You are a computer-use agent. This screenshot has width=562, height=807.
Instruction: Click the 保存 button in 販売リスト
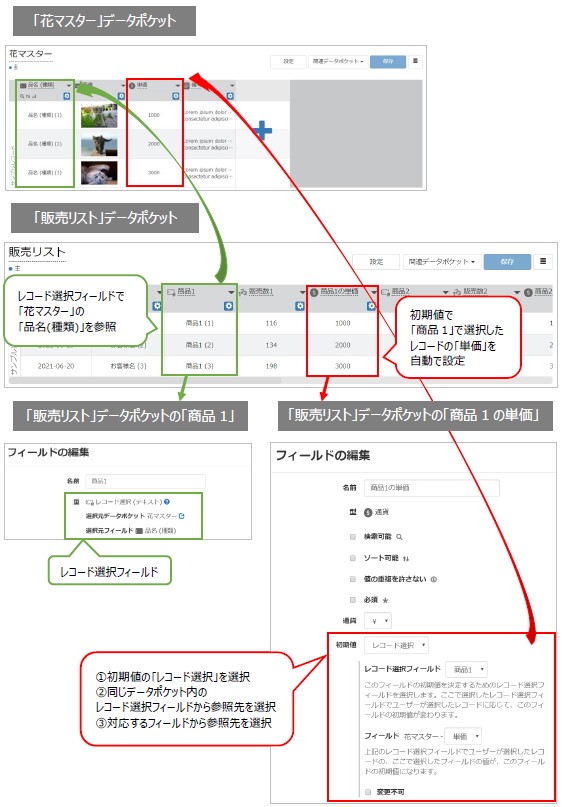tap(507, 261)
